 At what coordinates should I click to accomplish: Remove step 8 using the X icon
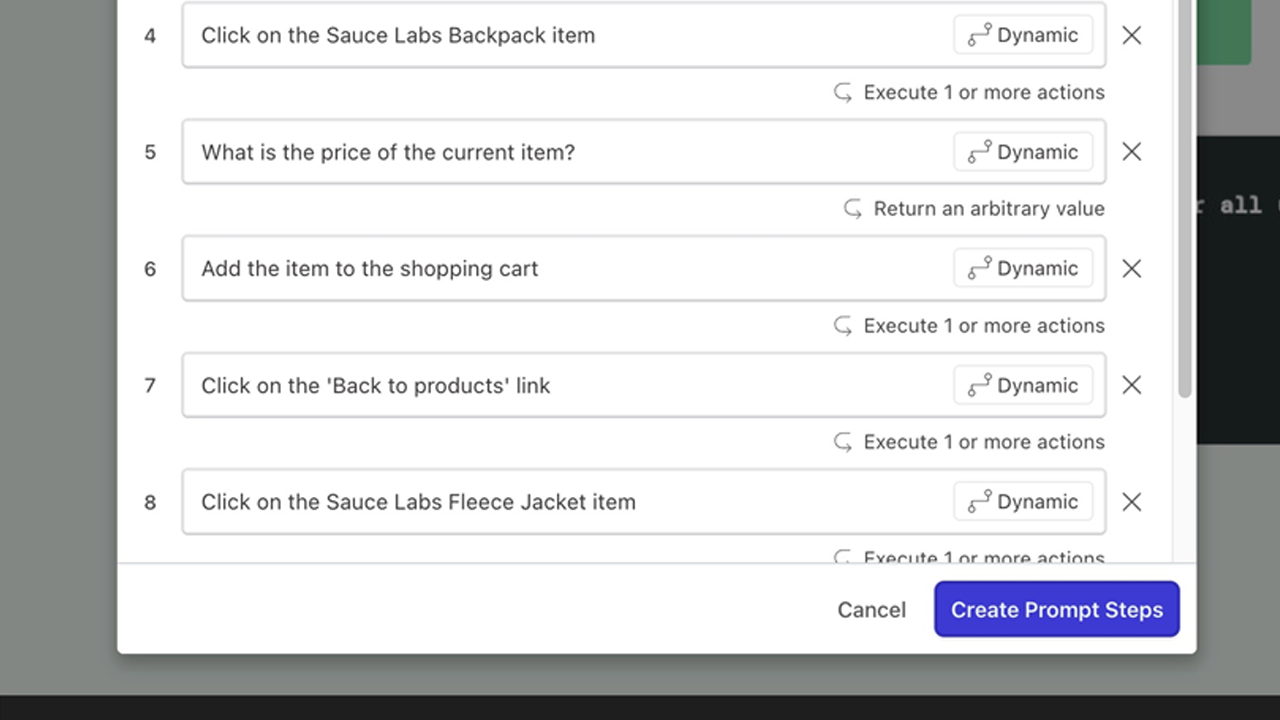1131,502
